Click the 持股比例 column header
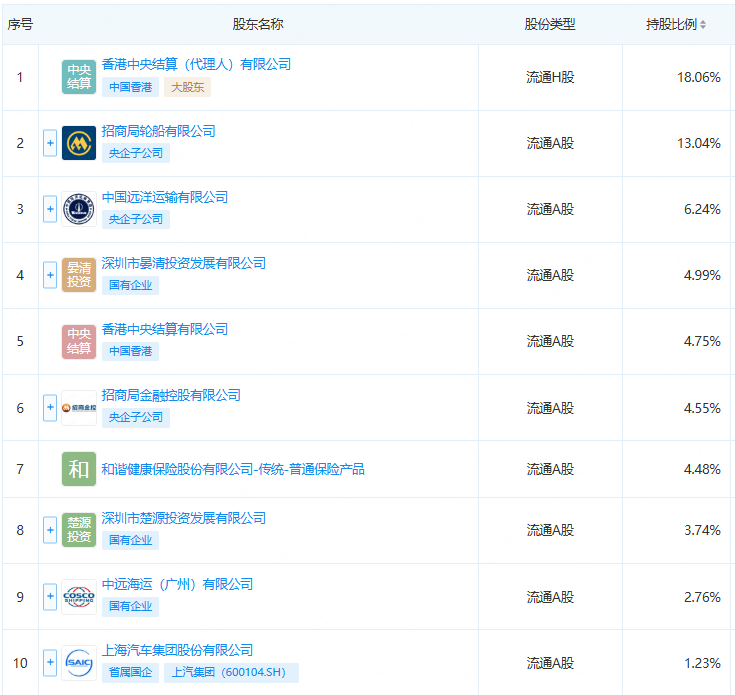 tap(671, 24)
